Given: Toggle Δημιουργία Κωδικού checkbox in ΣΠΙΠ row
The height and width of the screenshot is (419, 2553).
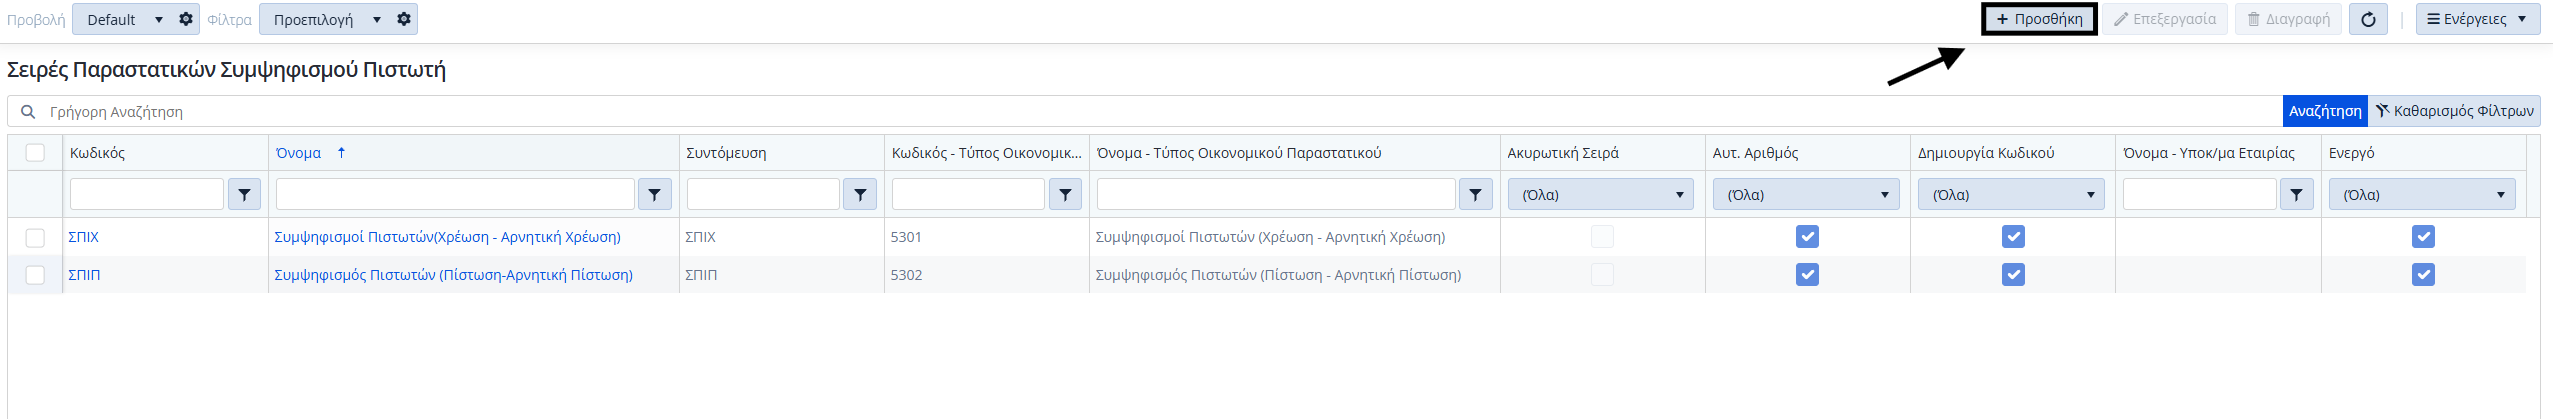Looking at the screenshot, I should coord(2013,274).
